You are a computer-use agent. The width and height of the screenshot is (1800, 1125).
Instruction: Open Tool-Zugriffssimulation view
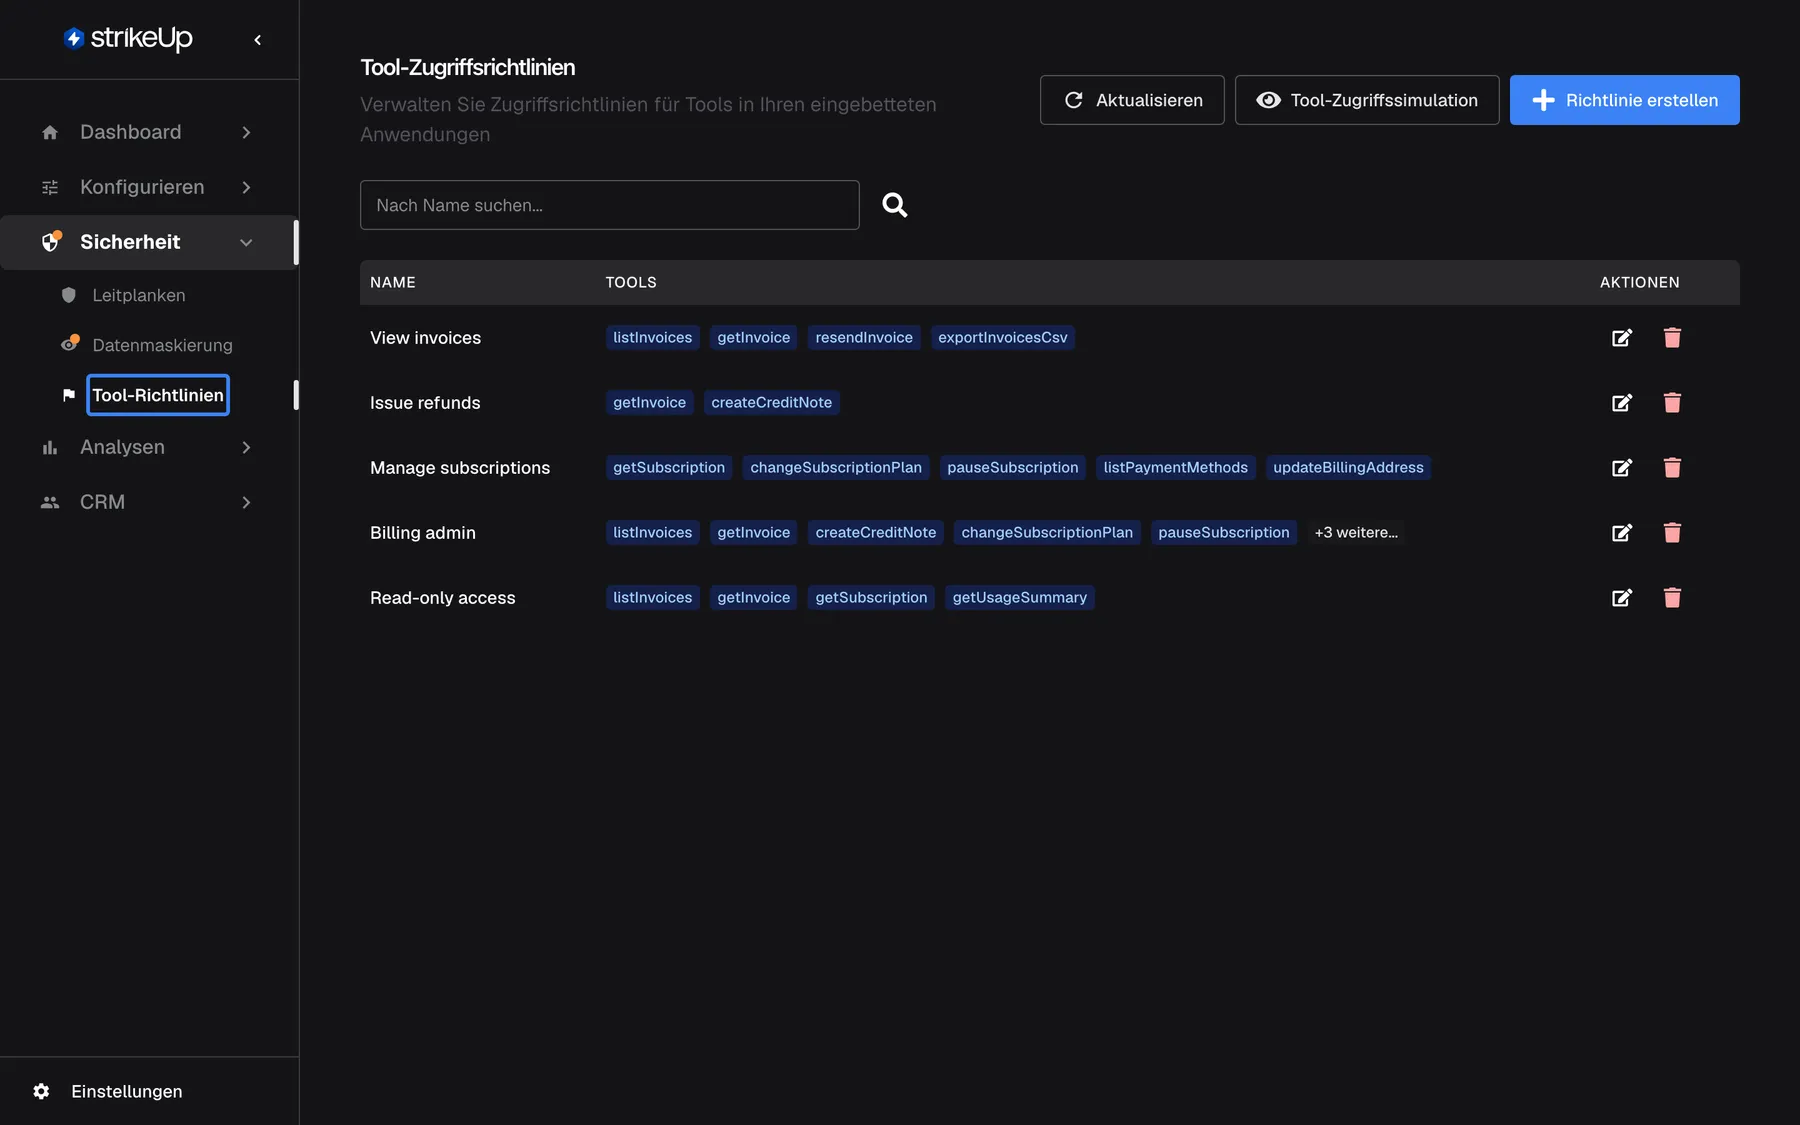coord(1367,100)
